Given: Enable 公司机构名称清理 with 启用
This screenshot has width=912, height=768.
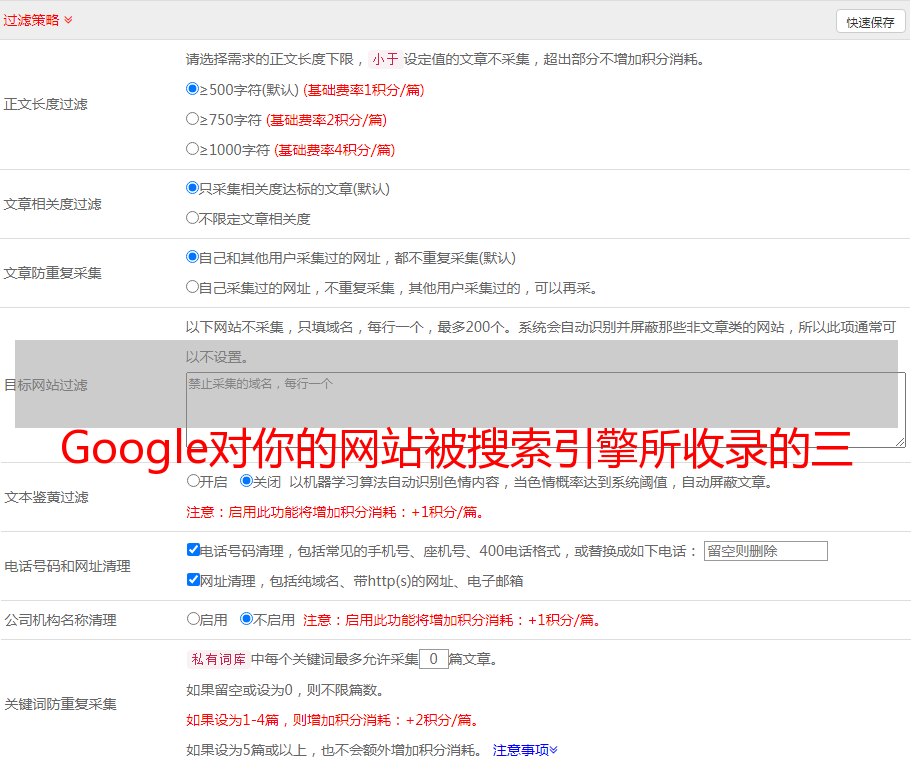Looking at the screenshot, I should click(194, 619).
